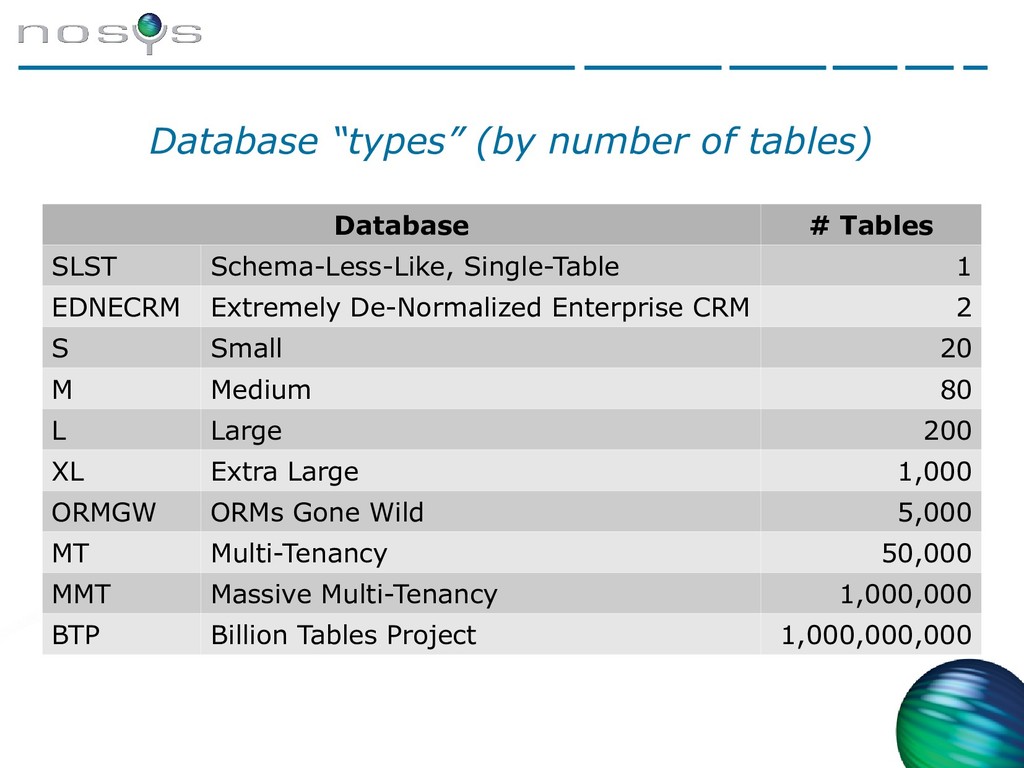Click the '1,000,000' tables value
The image size is (1024, 768).
coord(906,594)
